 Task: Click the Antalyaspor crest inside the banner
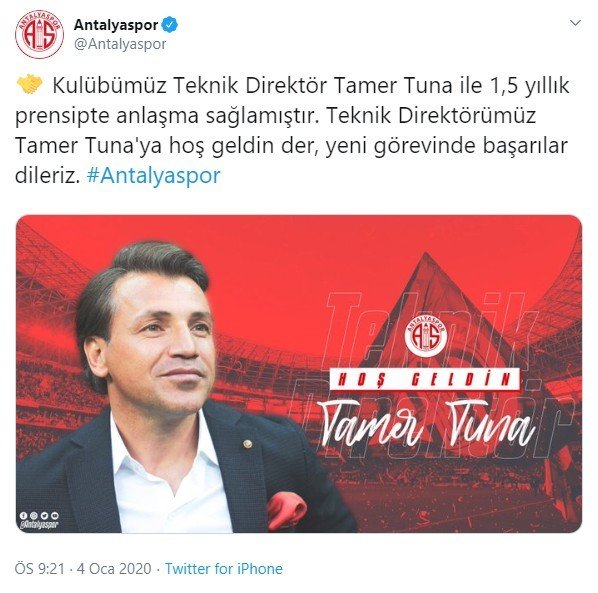point(426,336)
